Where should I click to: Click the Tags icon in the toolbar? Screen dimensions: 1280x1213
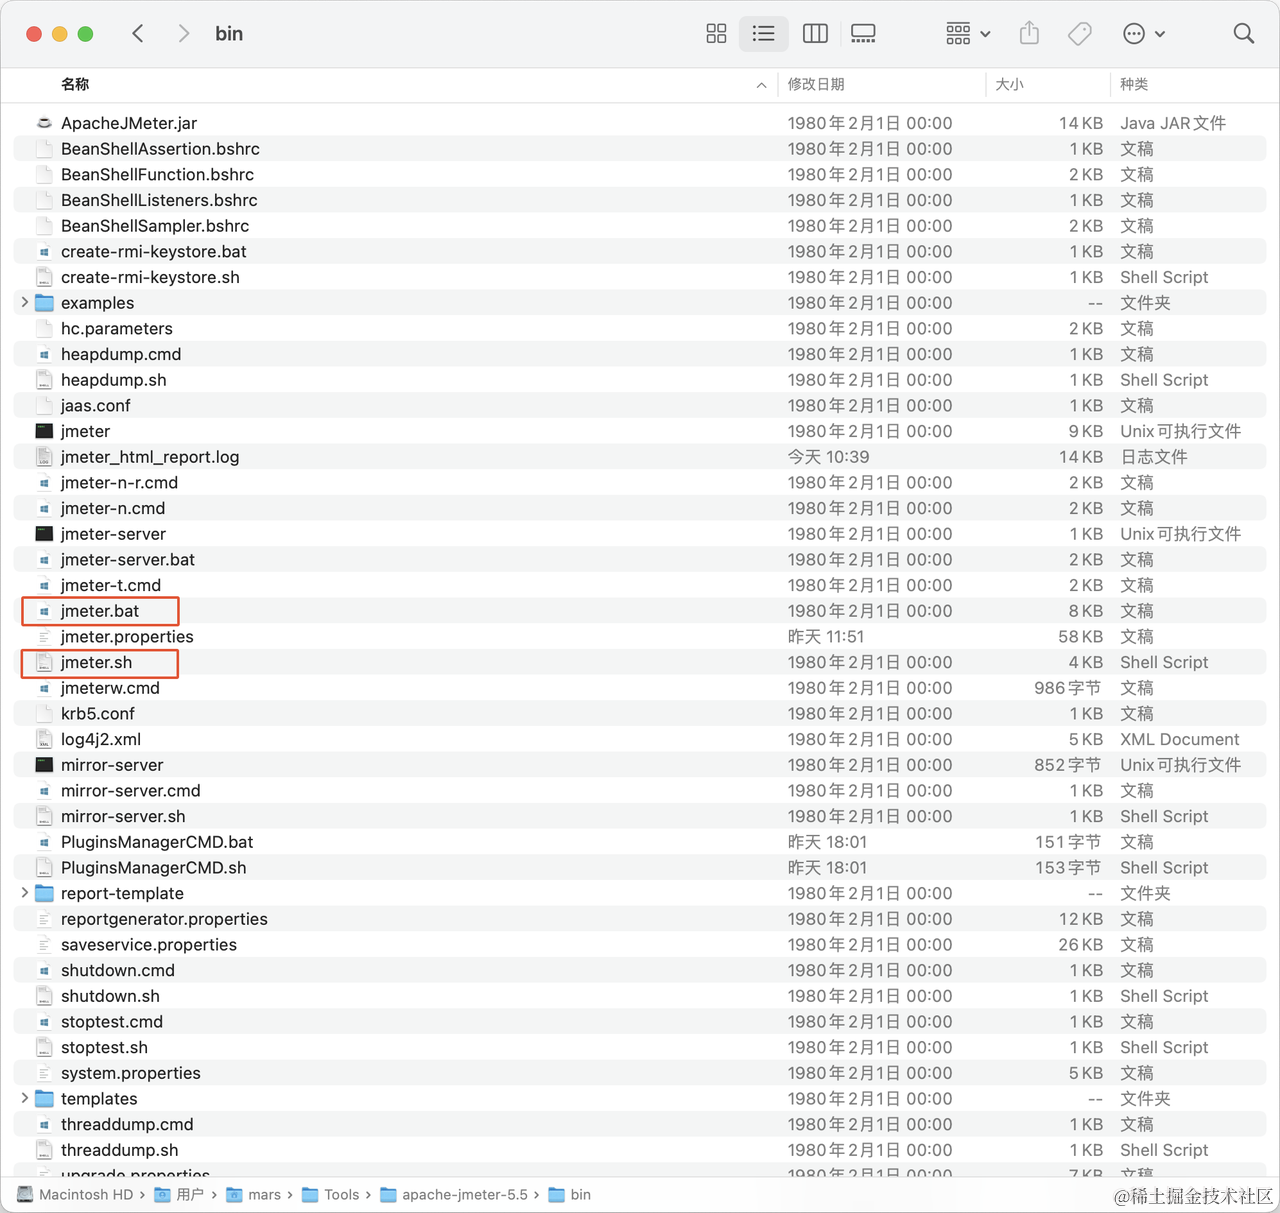click(1080, 33)
